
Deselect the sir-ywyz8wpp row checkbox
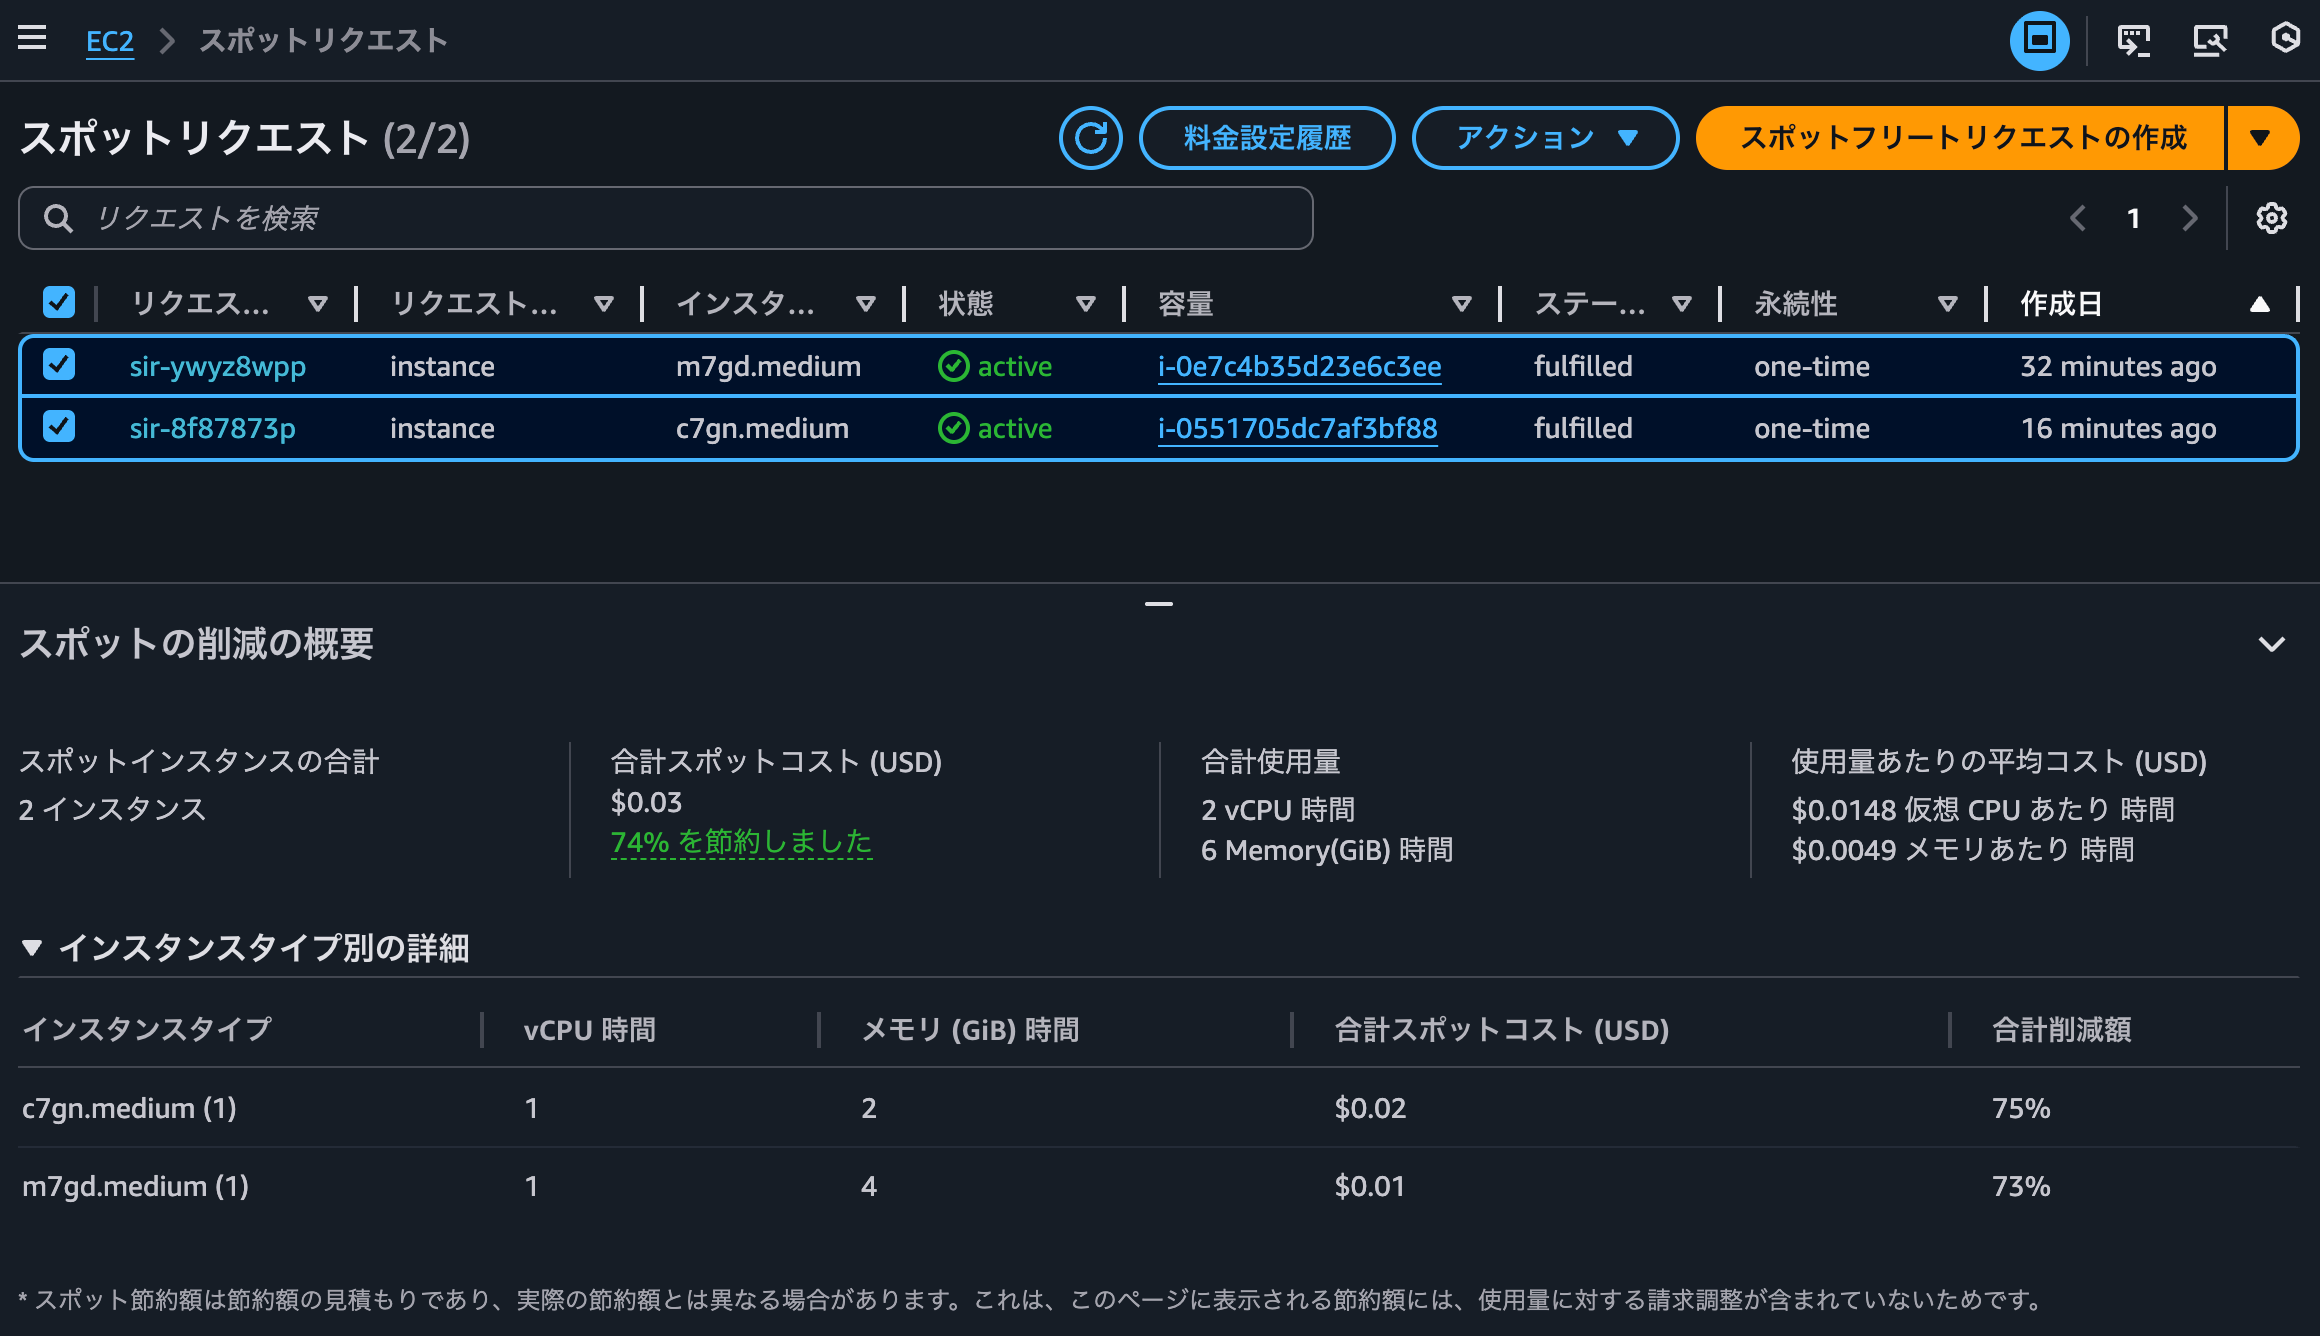(59, 365)
